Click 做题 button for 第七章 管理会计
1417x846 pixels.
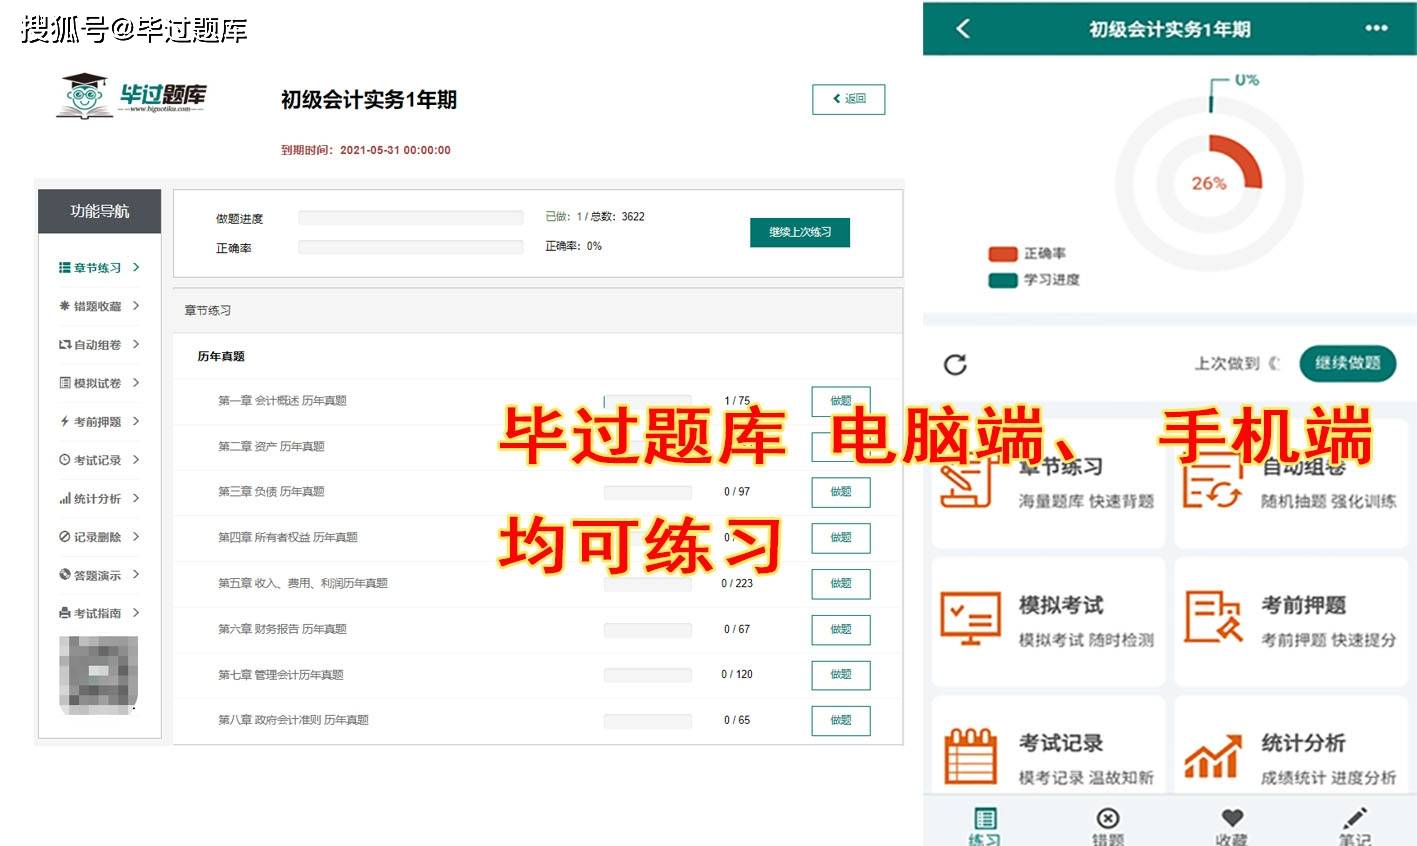coord(841,675)
